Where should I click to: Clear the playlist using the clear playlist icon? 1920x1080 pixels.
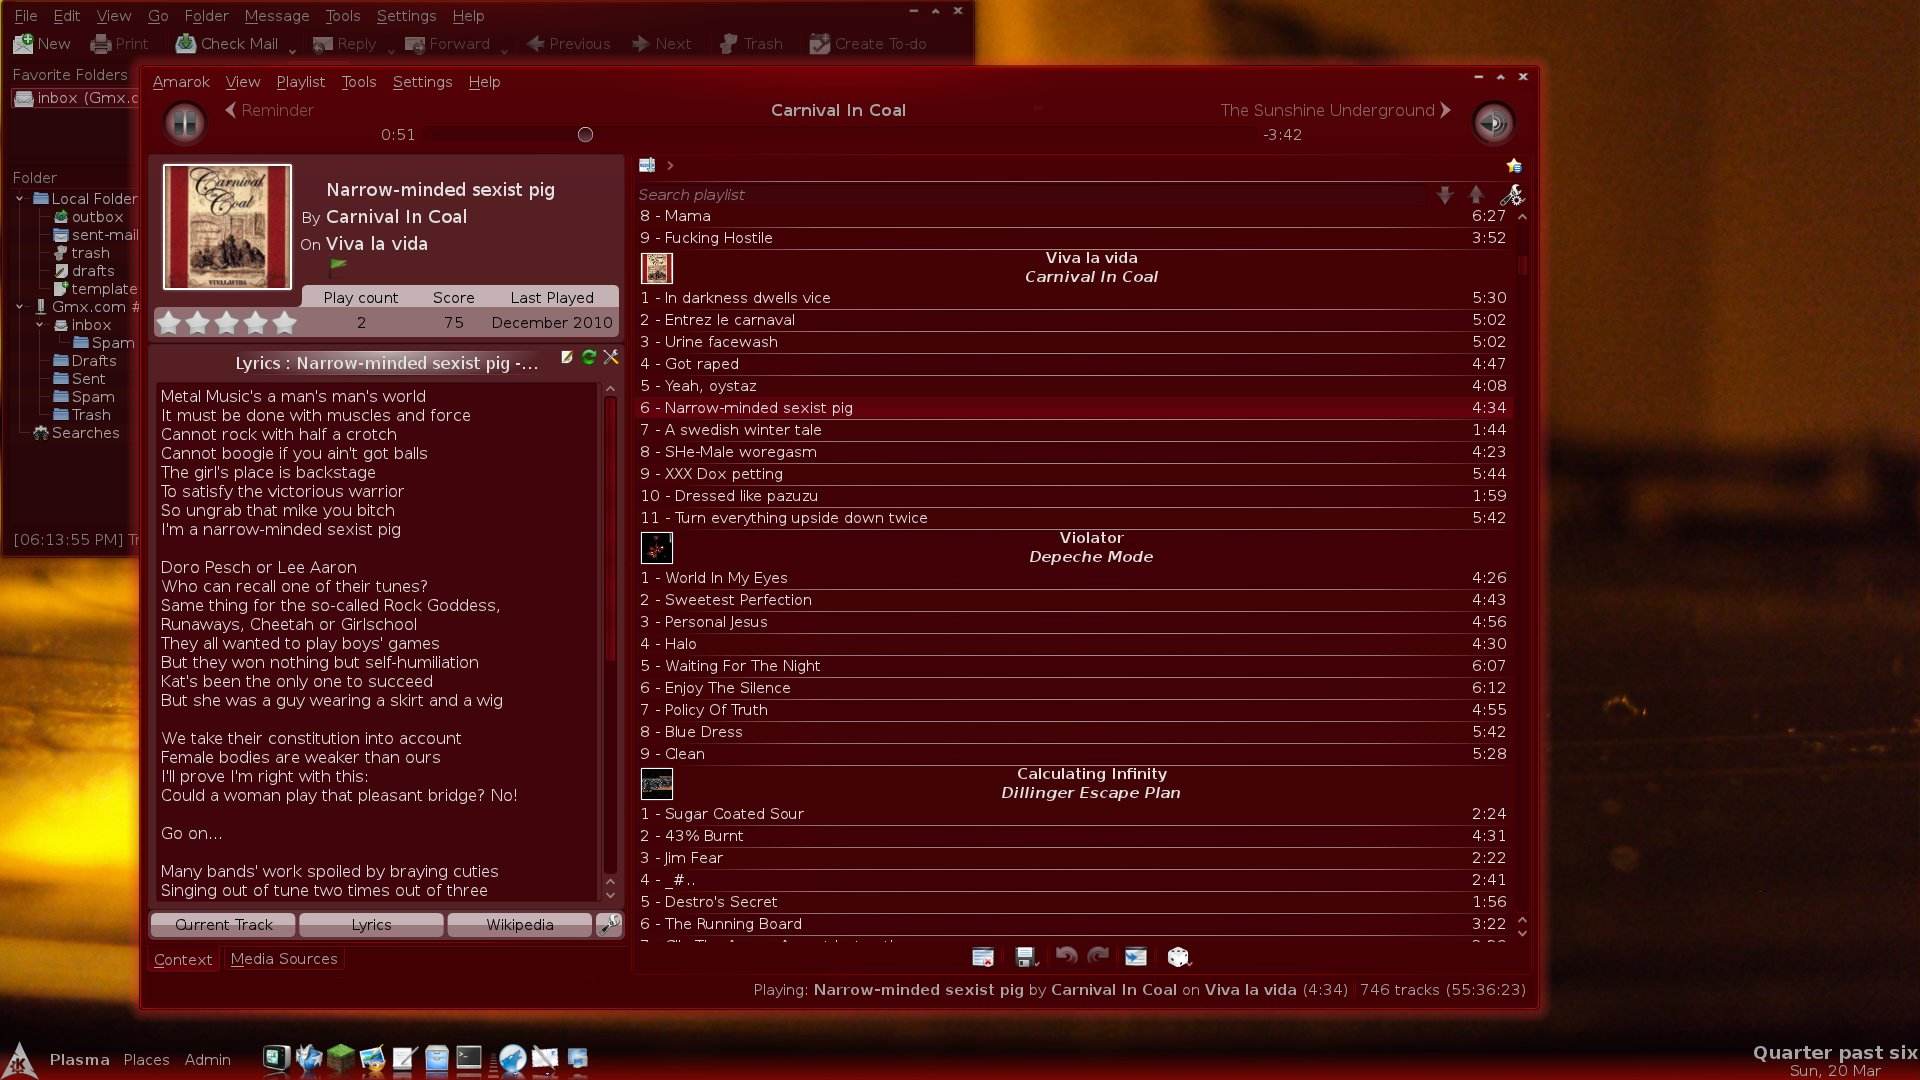983,957
